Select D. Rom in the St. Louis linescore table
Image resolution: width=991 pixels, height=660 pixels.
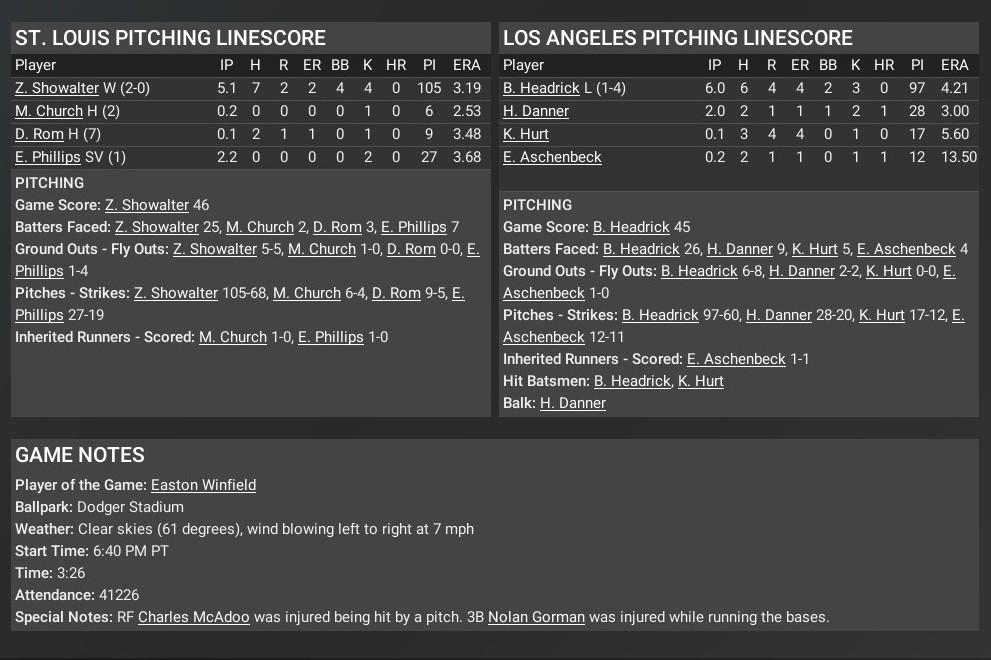(39, 134)
